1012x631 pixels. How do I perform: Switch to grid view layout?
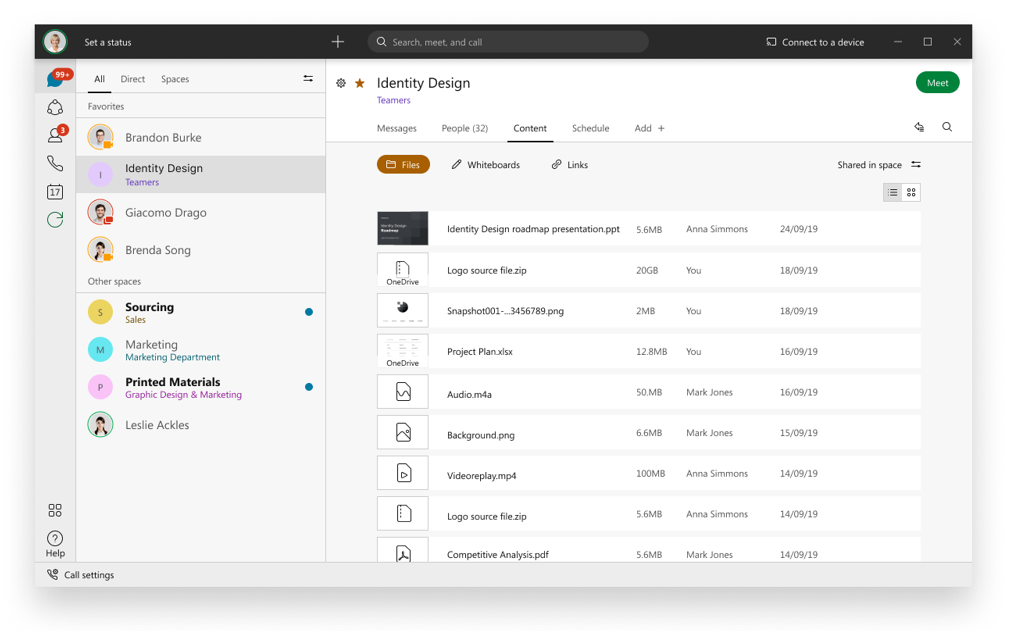911,192
